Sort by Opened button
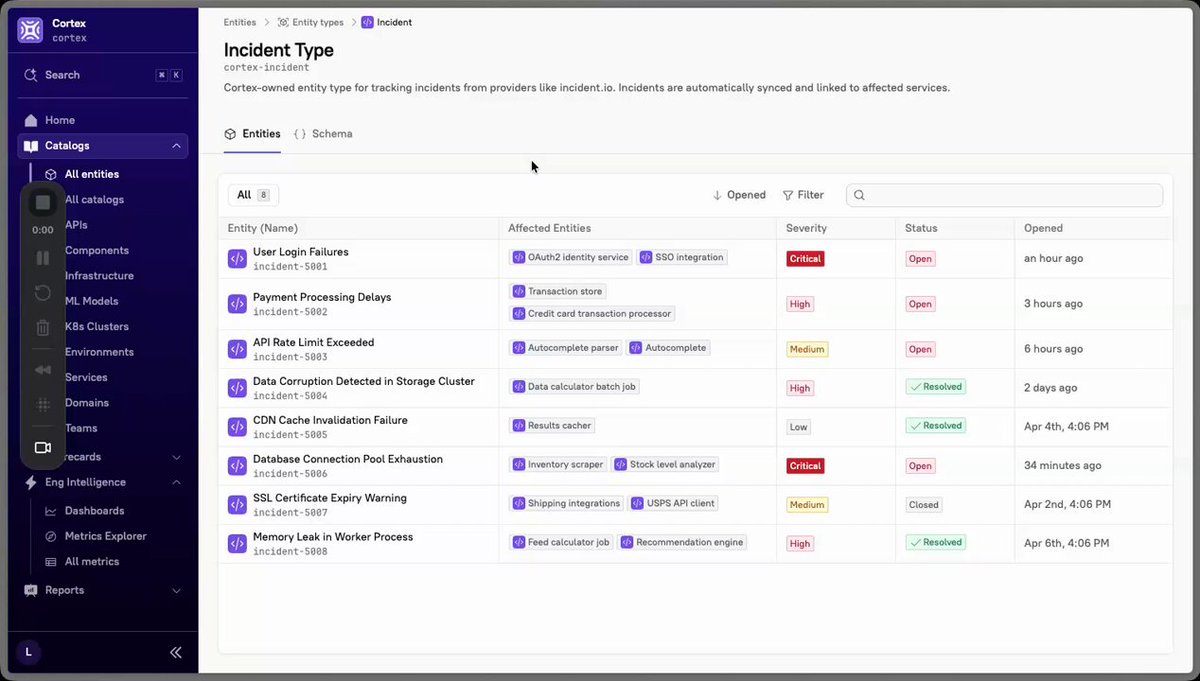The width and height of the screenshot is (1200, 681). (739, 195)
